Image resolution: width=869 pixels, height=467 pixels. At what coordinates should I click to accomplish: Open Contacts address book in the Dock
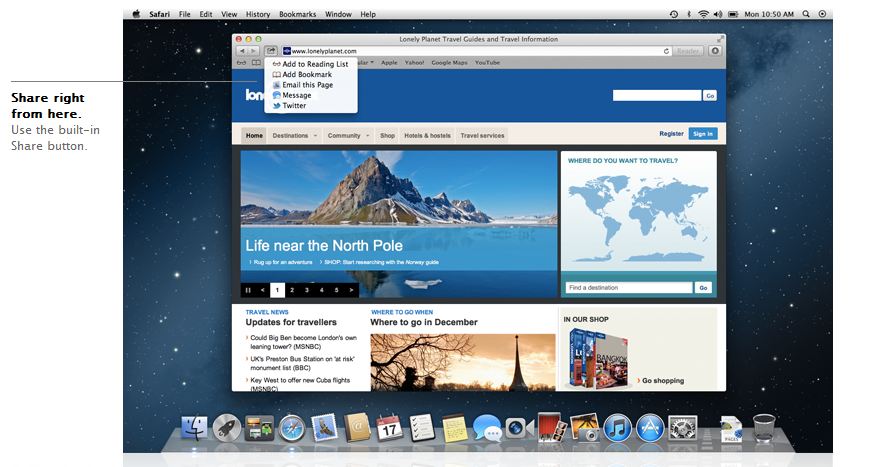pos(357,428)
